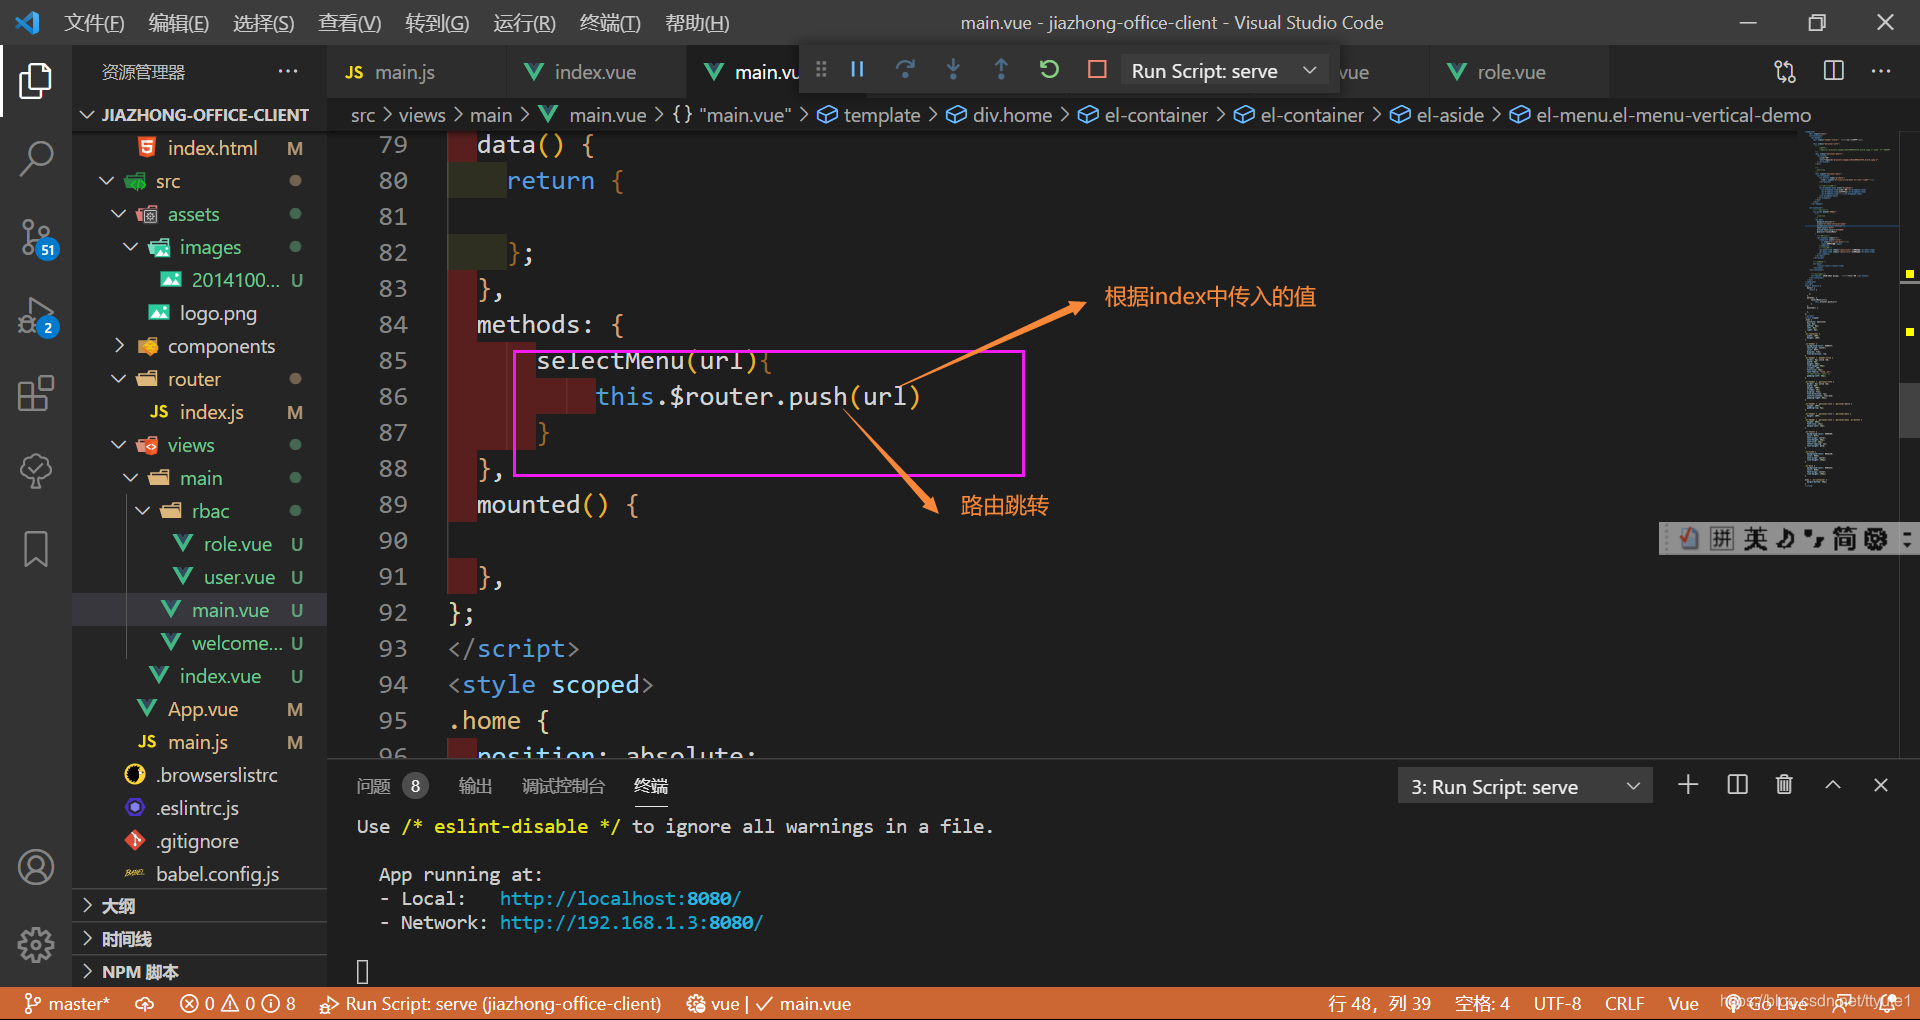This screenshot has width=1920, height=1020.
Task: Grab the debug toolbar drag handle
Action: pos(821,69)
